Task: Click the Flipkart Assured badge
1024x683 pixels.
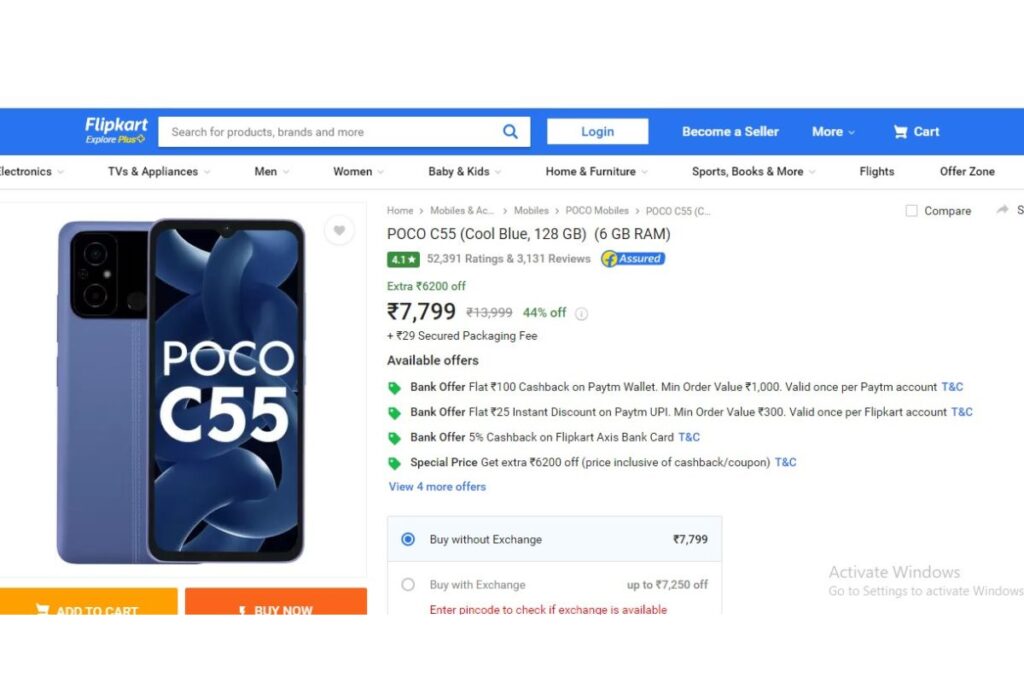Action: [x=633, y=259]
